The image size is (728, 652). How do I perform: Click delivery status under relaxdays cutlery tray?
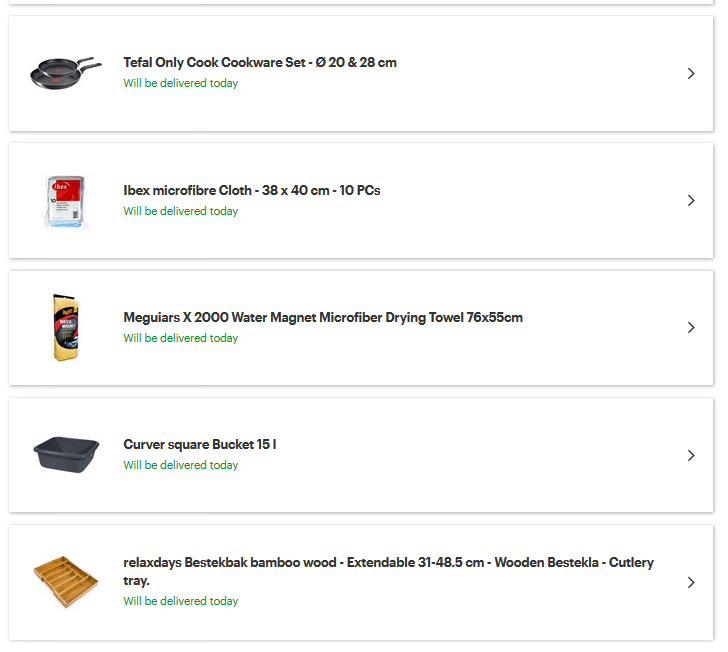[181, 601]
